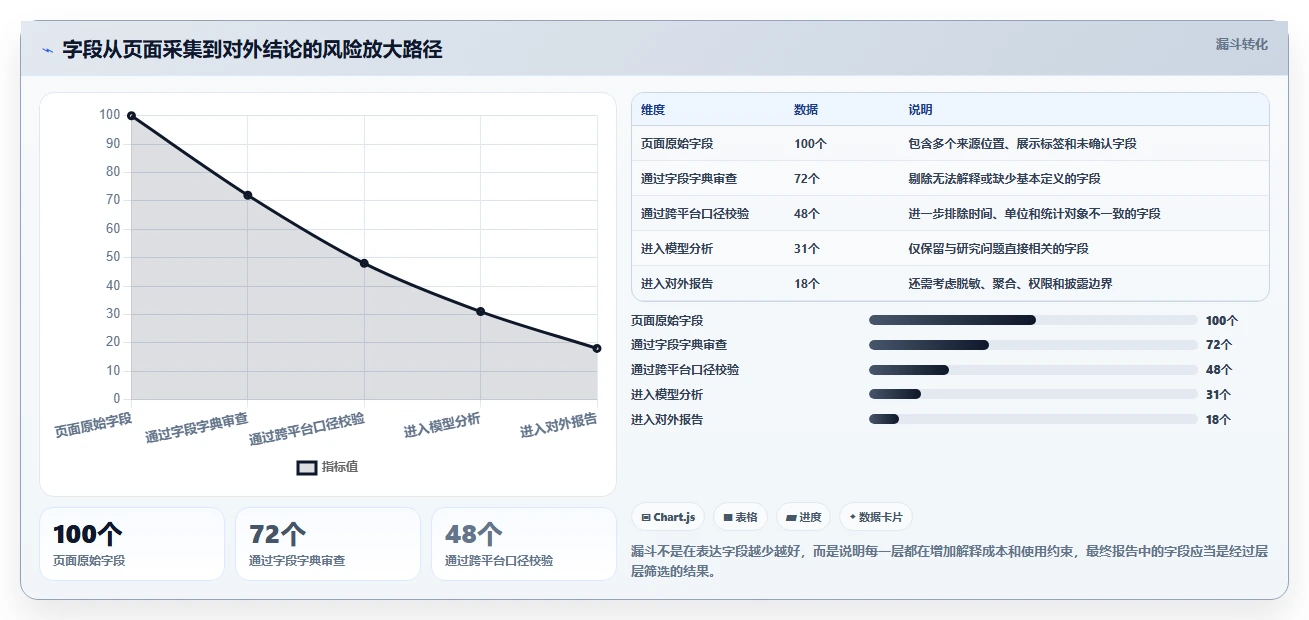
Task: Click description 剔除无法解释或缺少基本定义的字段
Action: [1004, 179]
